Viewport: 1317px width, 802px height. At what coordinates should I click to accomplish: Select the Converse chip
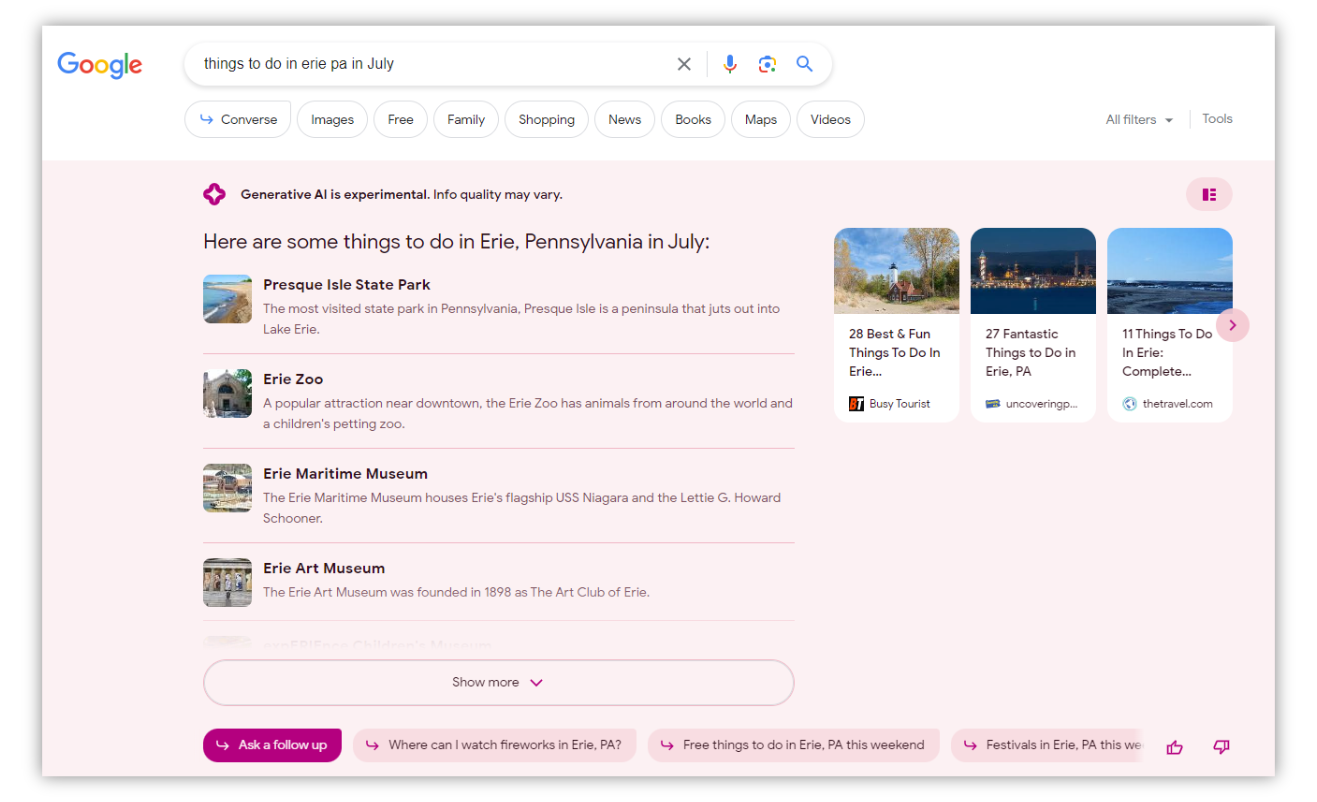(x=238, y=119)
